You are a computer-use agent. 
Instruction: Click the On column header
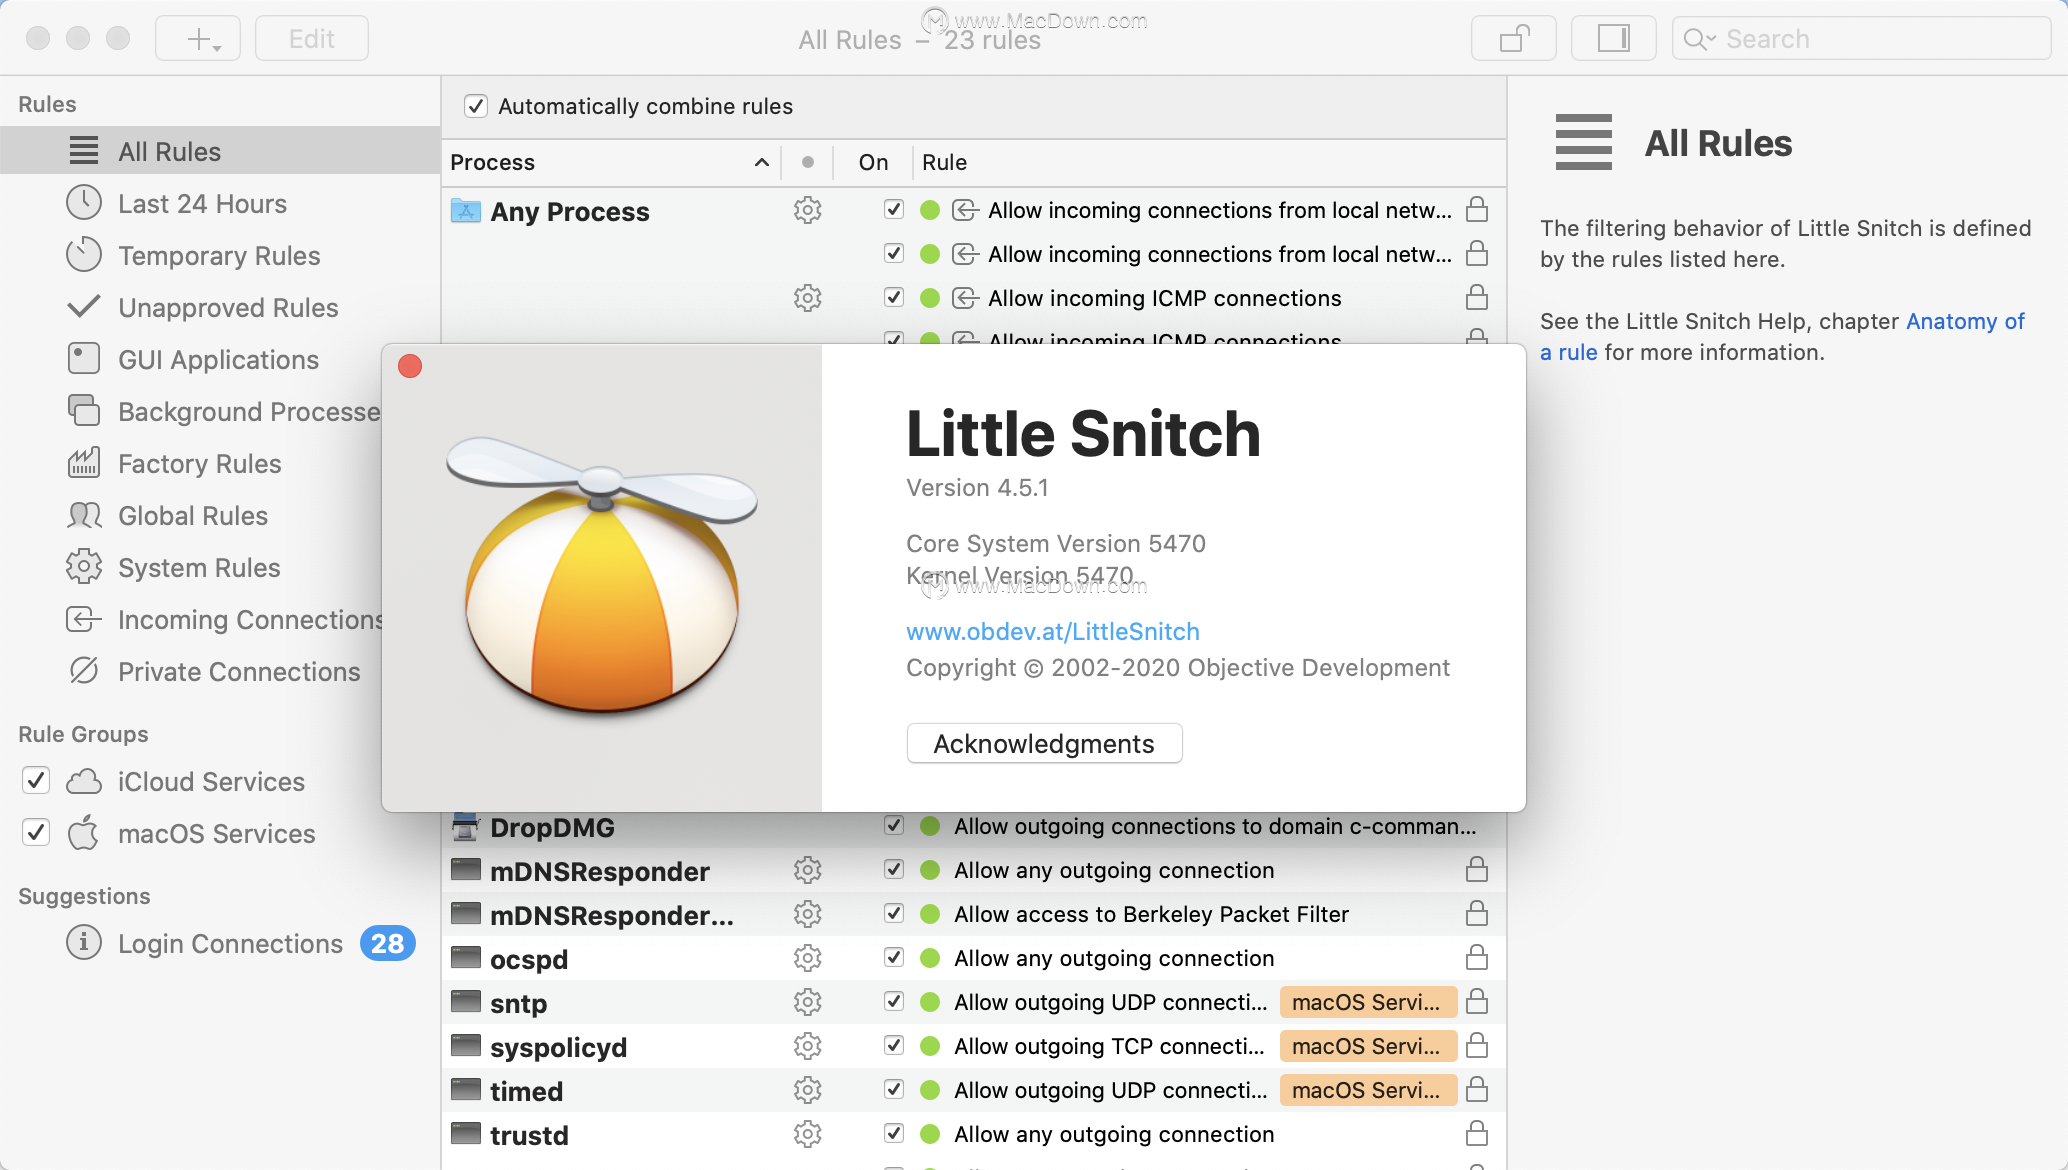point(873,162)
